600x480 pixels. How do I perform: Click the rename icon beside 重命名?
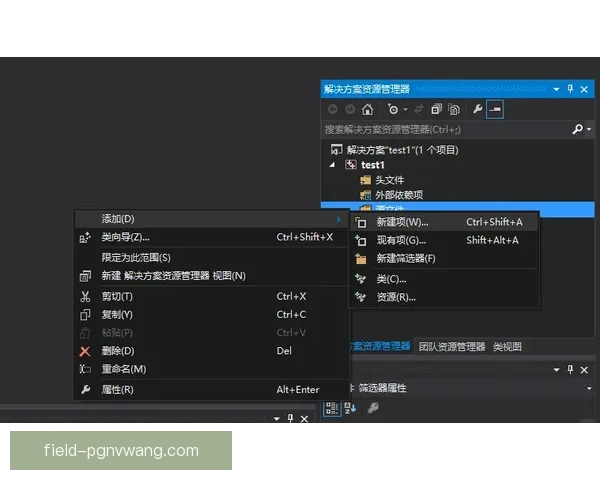click(85, 369)
